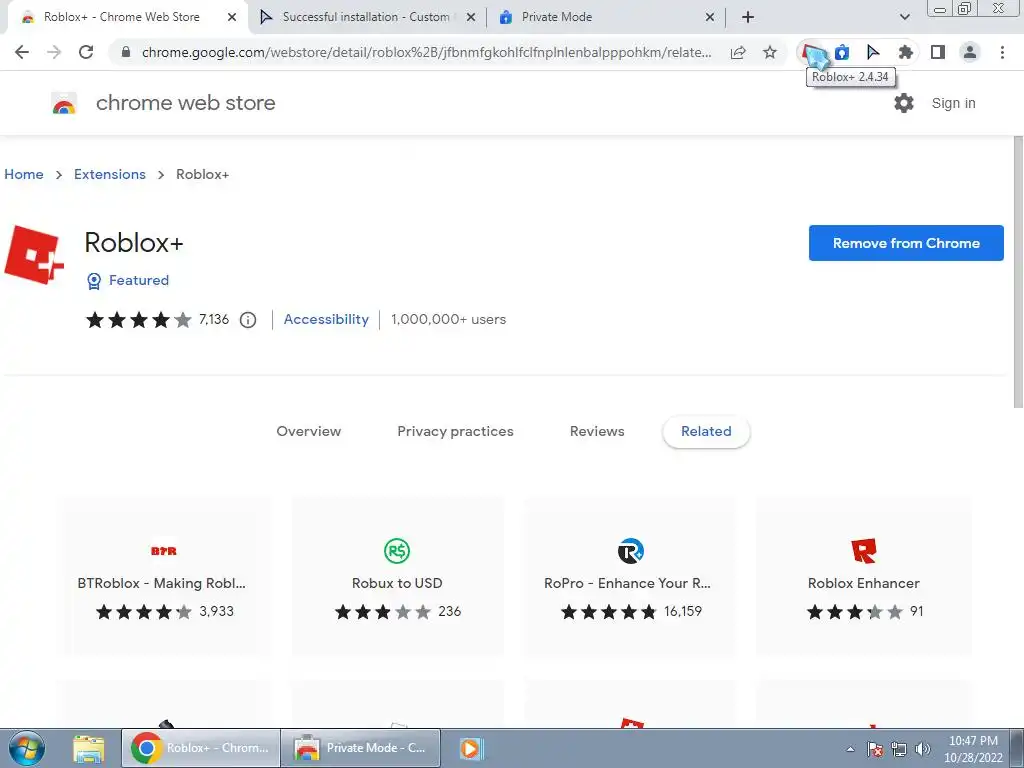Toggle the browser side panel
This screenshot has height=768, width=1024.
938,52
